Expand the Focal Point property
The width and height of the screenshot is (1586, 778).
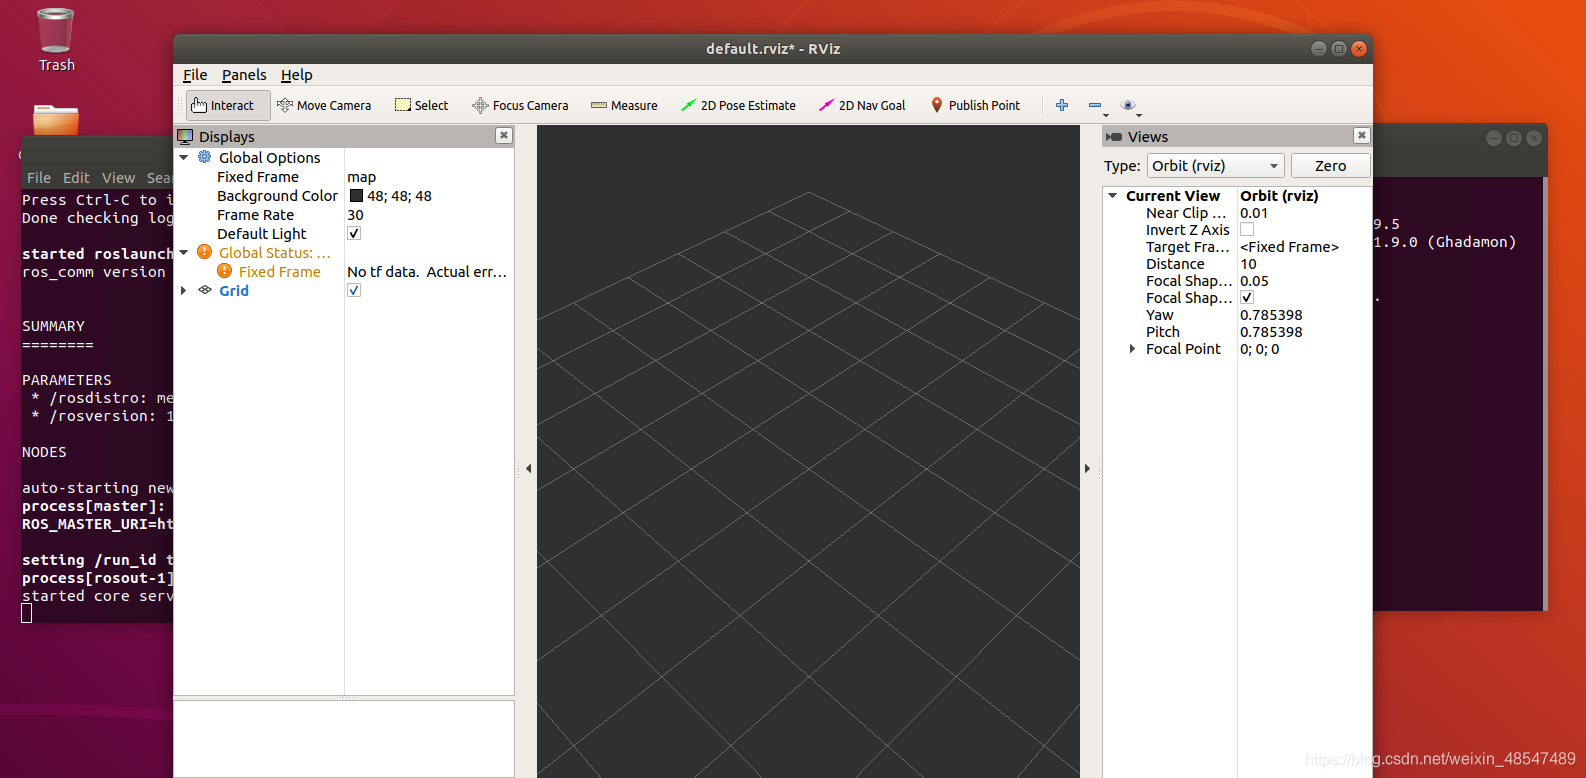pyautogui.click(x=1132, y=349)
